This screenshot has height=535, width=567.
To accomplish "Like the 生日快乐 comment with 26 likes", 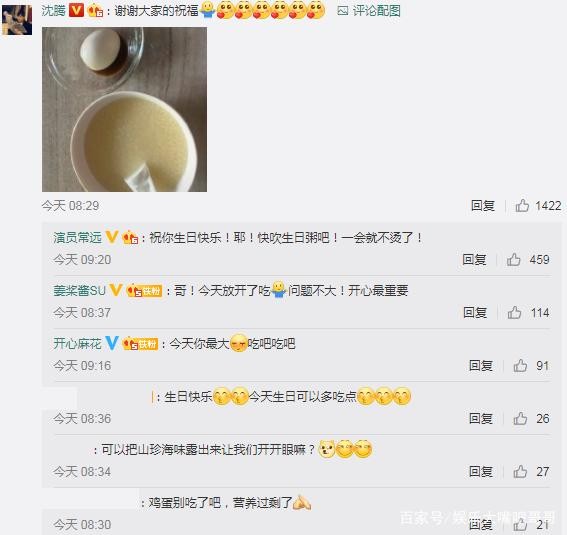I will coord(520,419).
